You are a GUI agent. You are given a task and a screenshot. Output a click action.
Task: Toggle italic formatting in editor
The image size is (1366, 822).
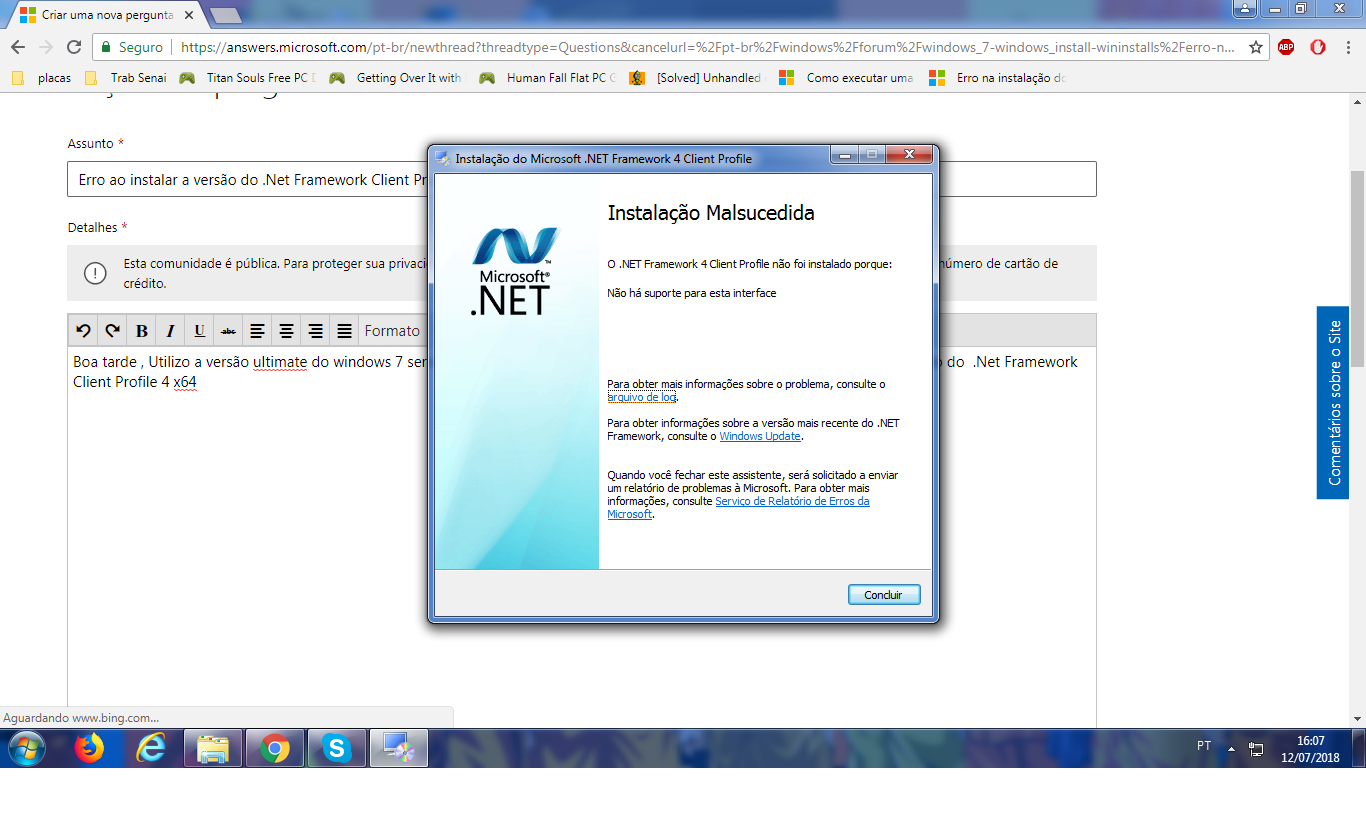coord(171,331)
